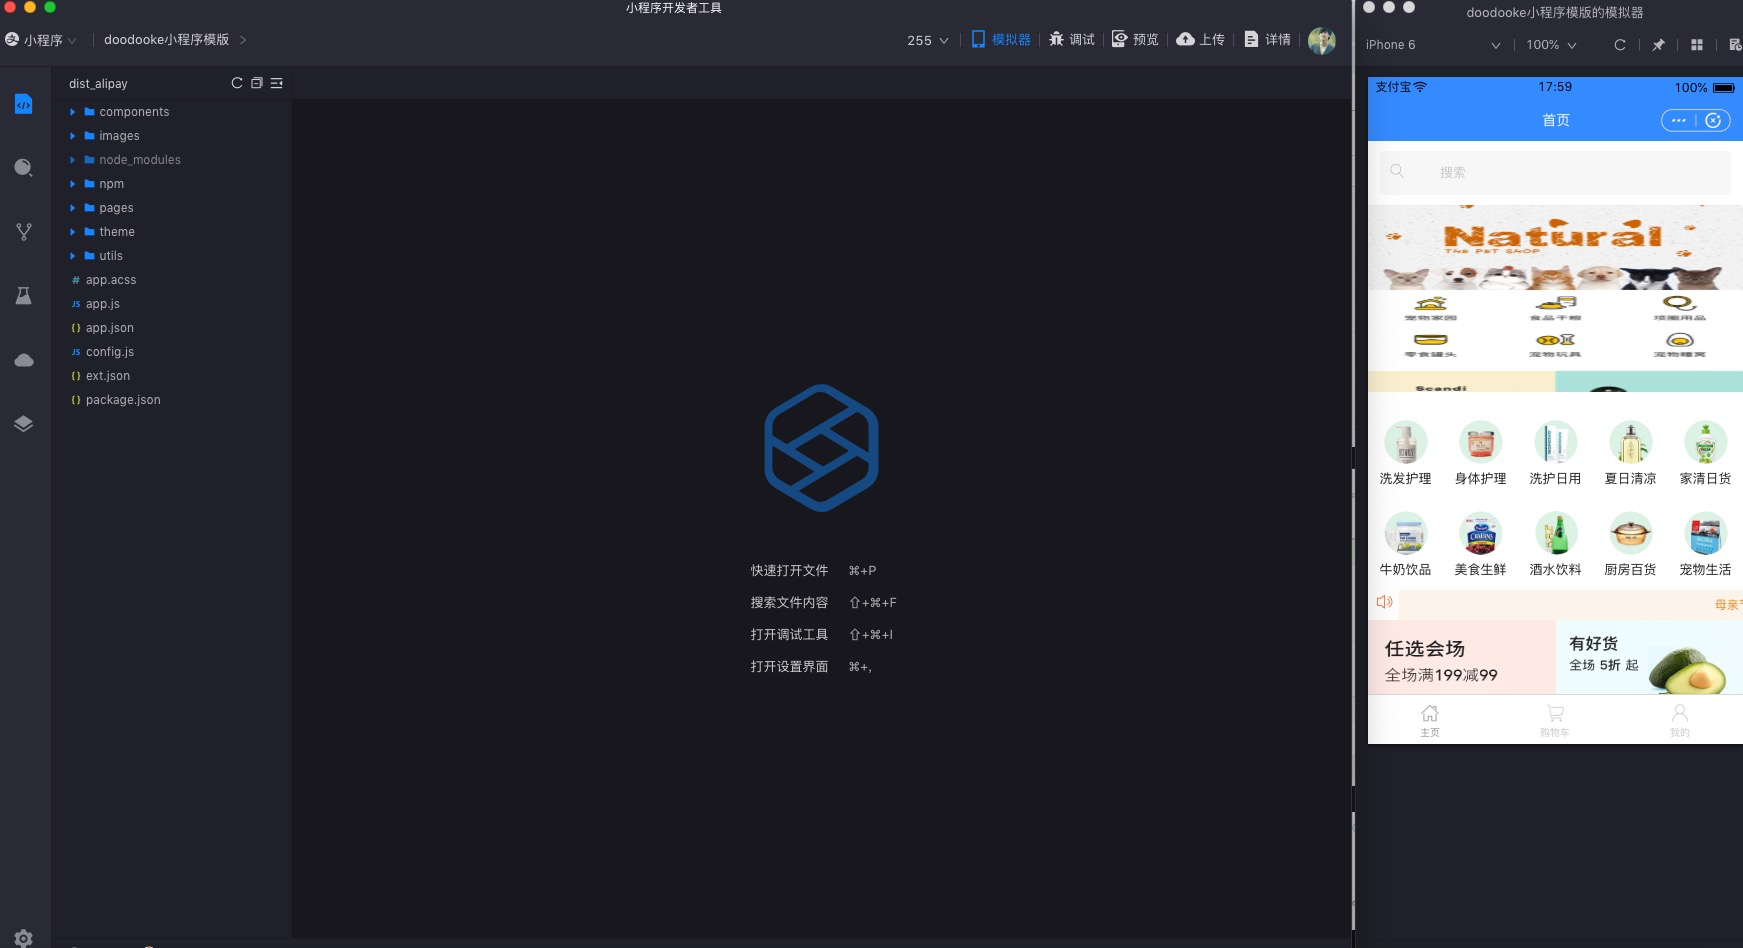Refresh the dist_alipay file tree
This screenshot has width=1743, height=948.
pos(237,83)
